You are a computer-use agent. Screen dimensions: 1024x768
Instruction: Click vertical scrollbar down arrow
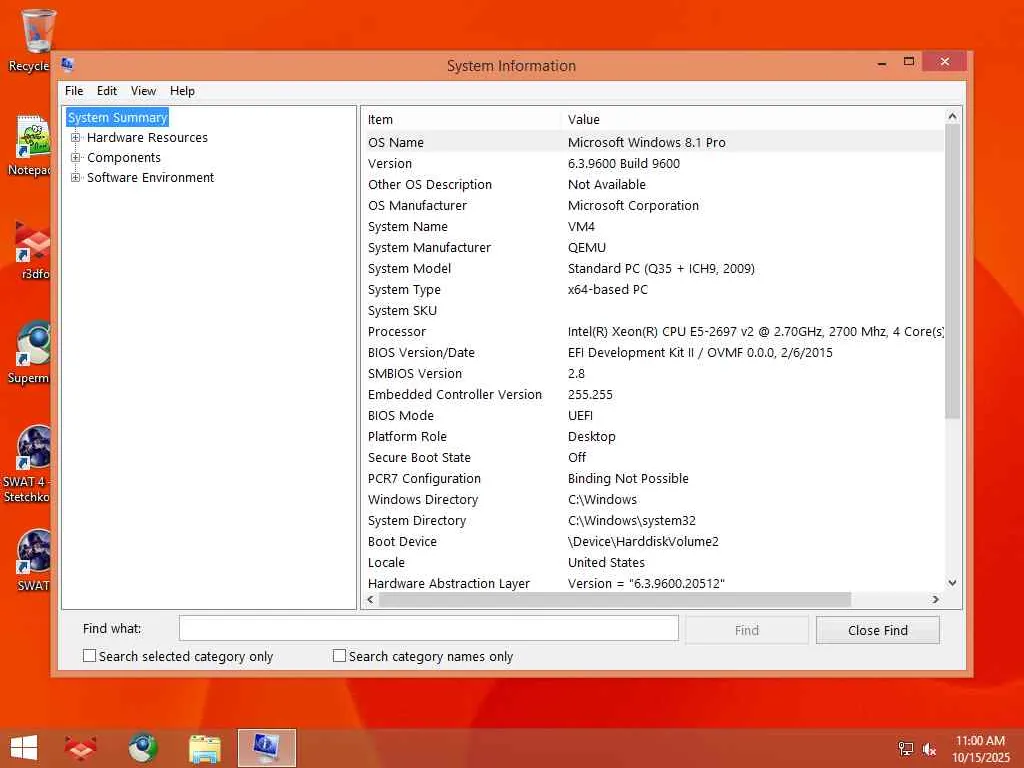[952, 583]
